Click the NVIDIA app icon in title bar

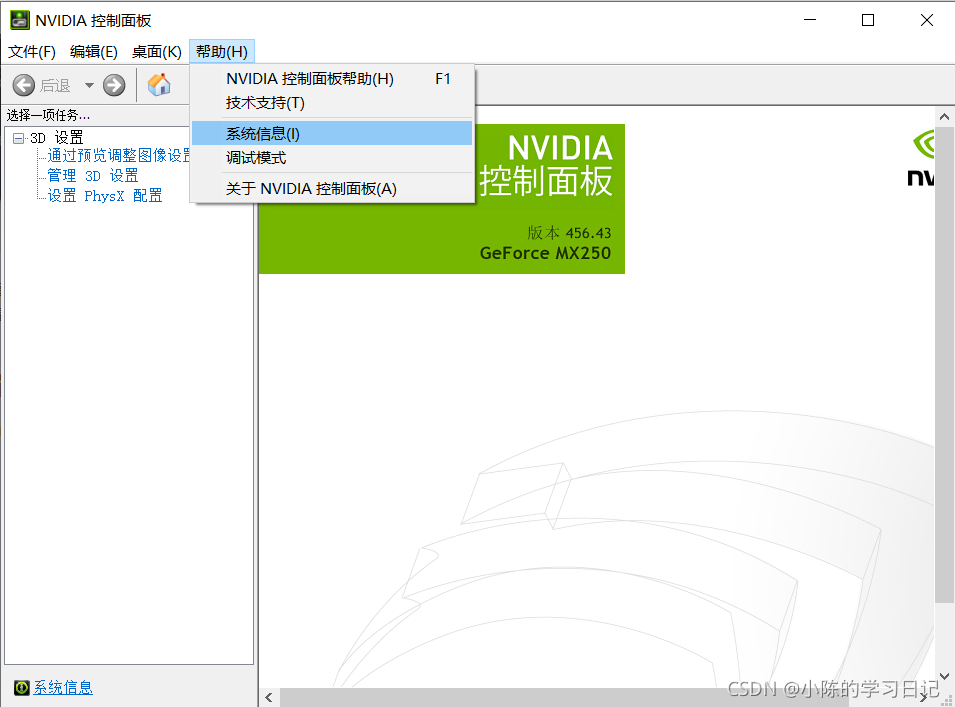click(x=19, y=20)
